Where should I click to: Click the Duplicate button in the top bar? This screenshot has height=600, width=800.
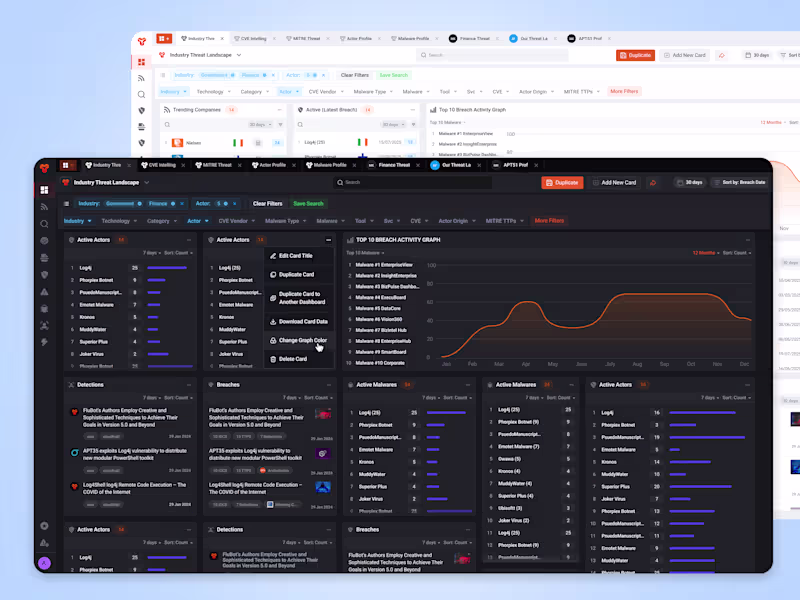[x=564, y=183]
